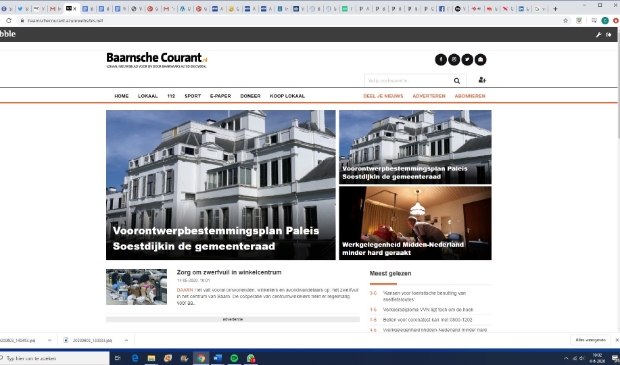Open the KOOP LOKAAL menu item
This screenshot has height=365, width=620.
click(x=287, y=96)
